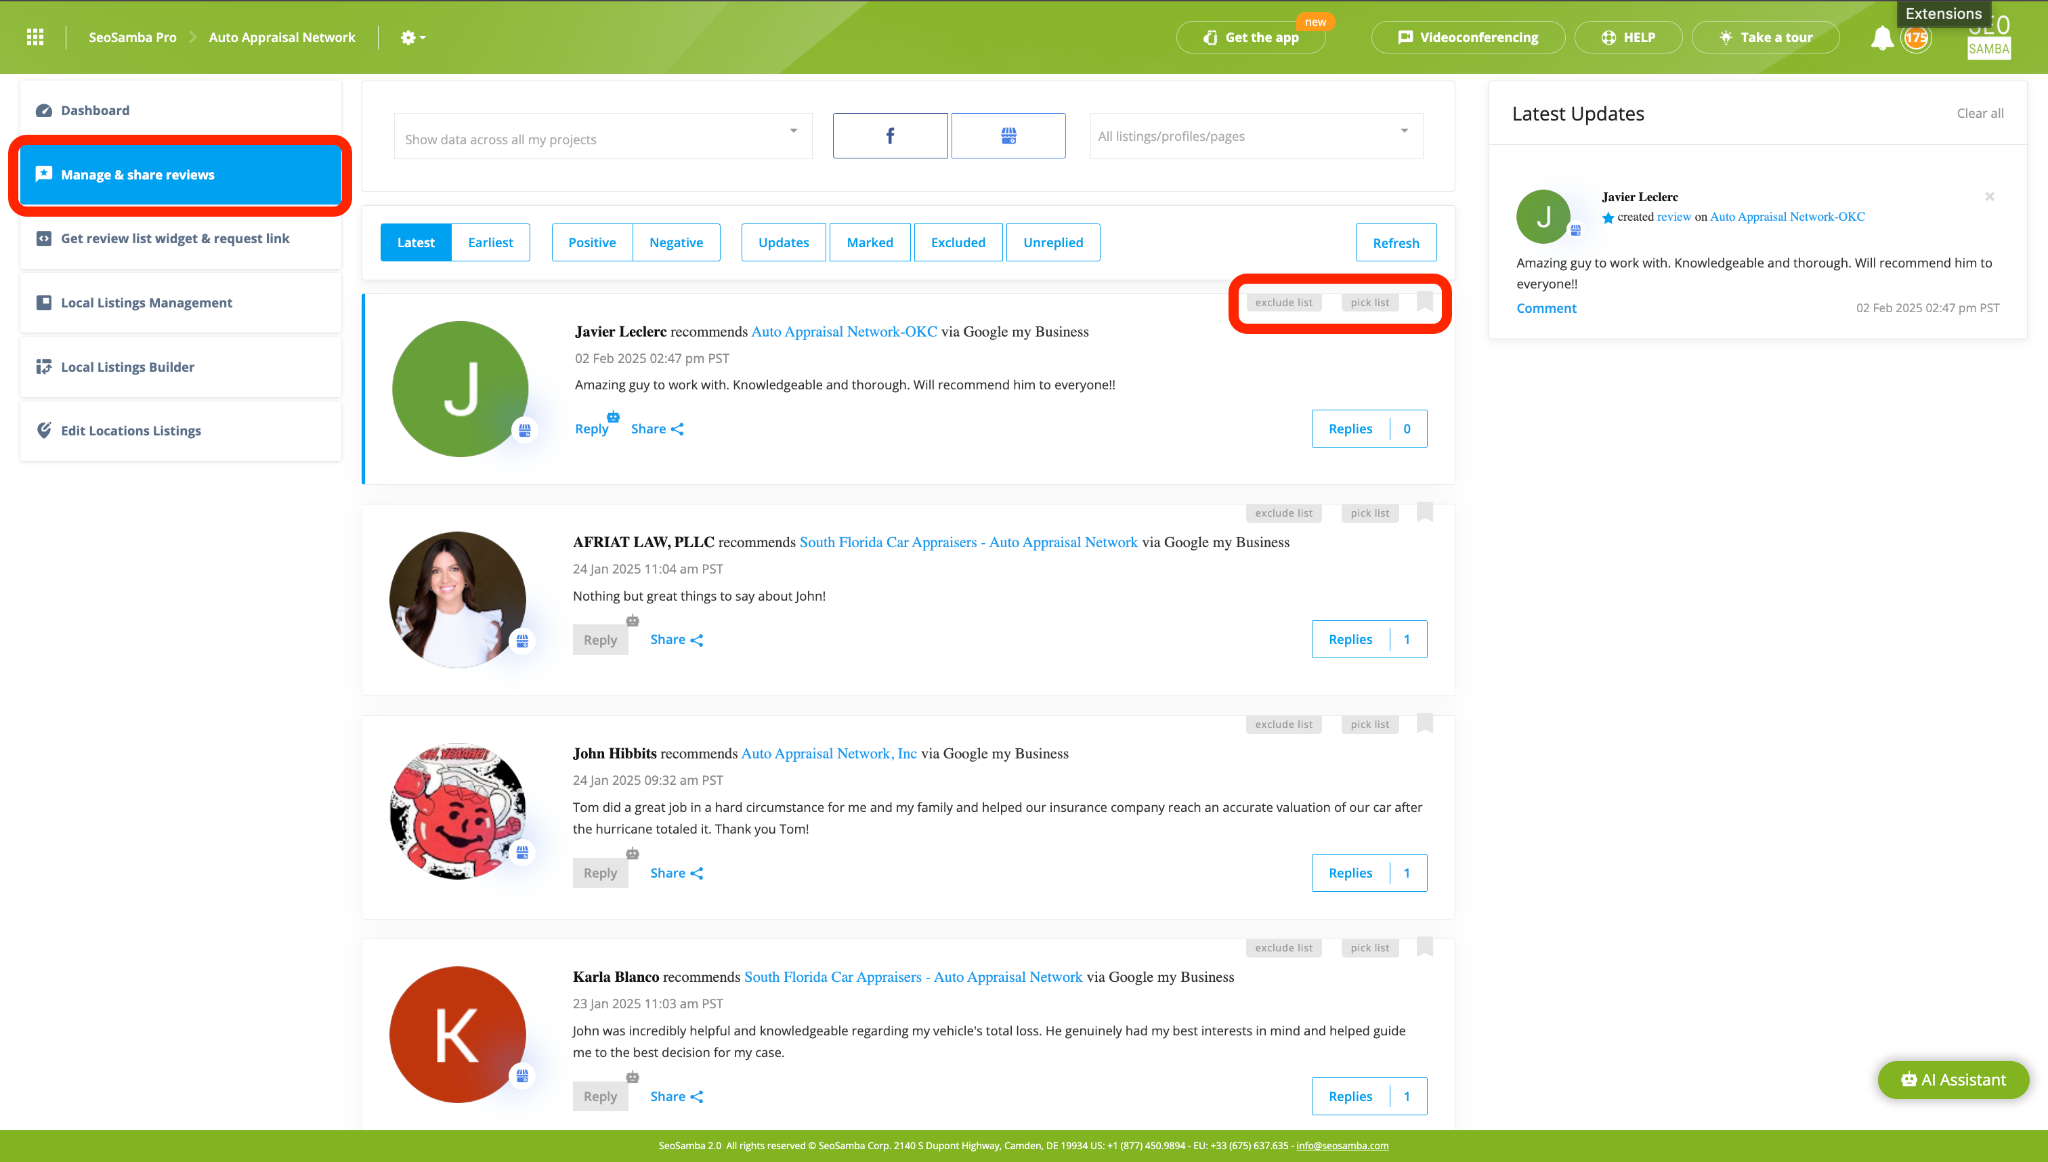Bookmark the John Hibbits review
This screenshot has height=1162, width=2048.
pos(1425,723)
